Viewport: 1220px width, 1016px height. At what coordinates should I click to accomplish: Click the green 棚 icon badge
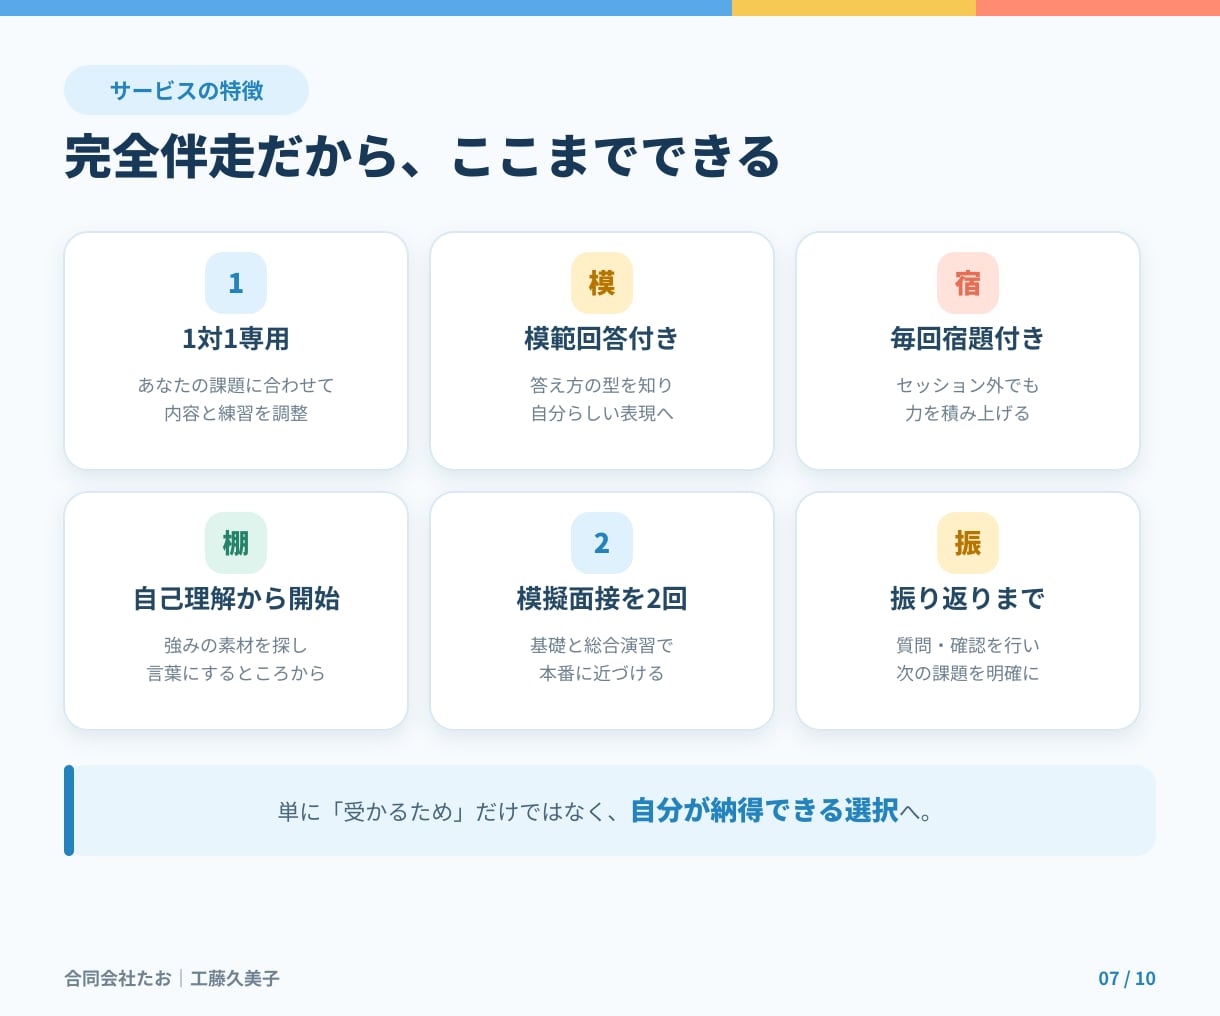(x=236, y=543)
